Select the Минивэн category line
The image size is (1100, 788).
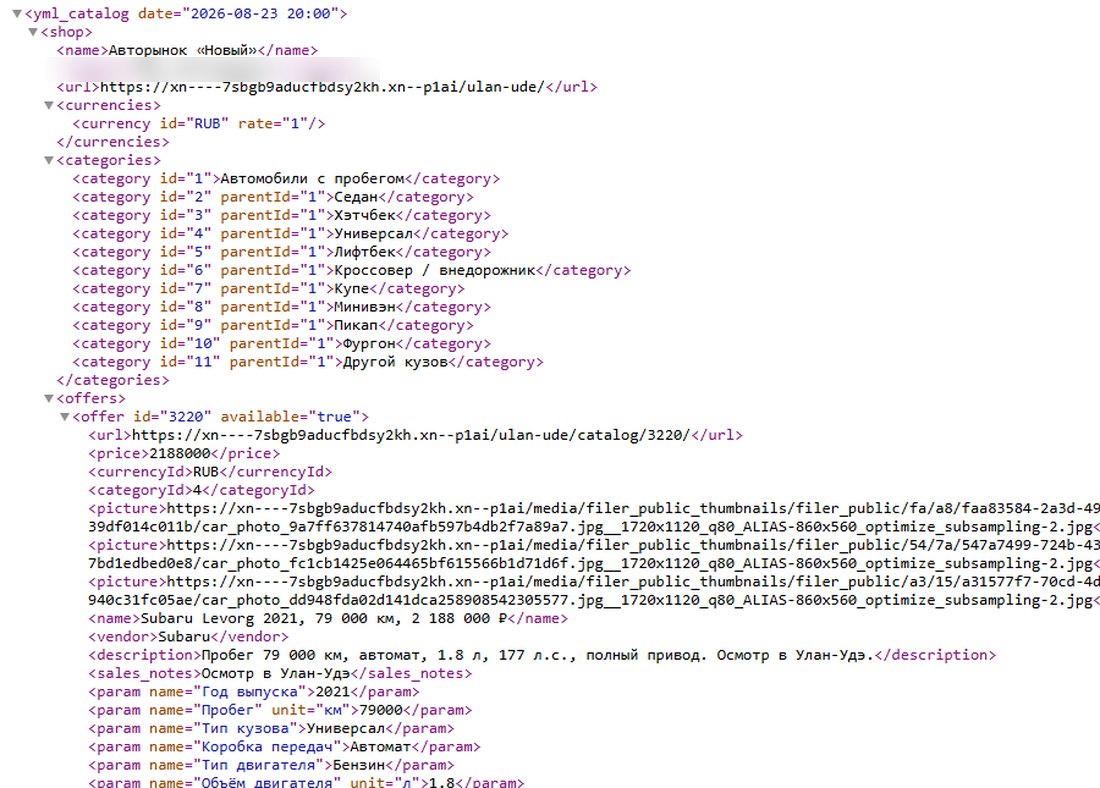pos(282,307)
